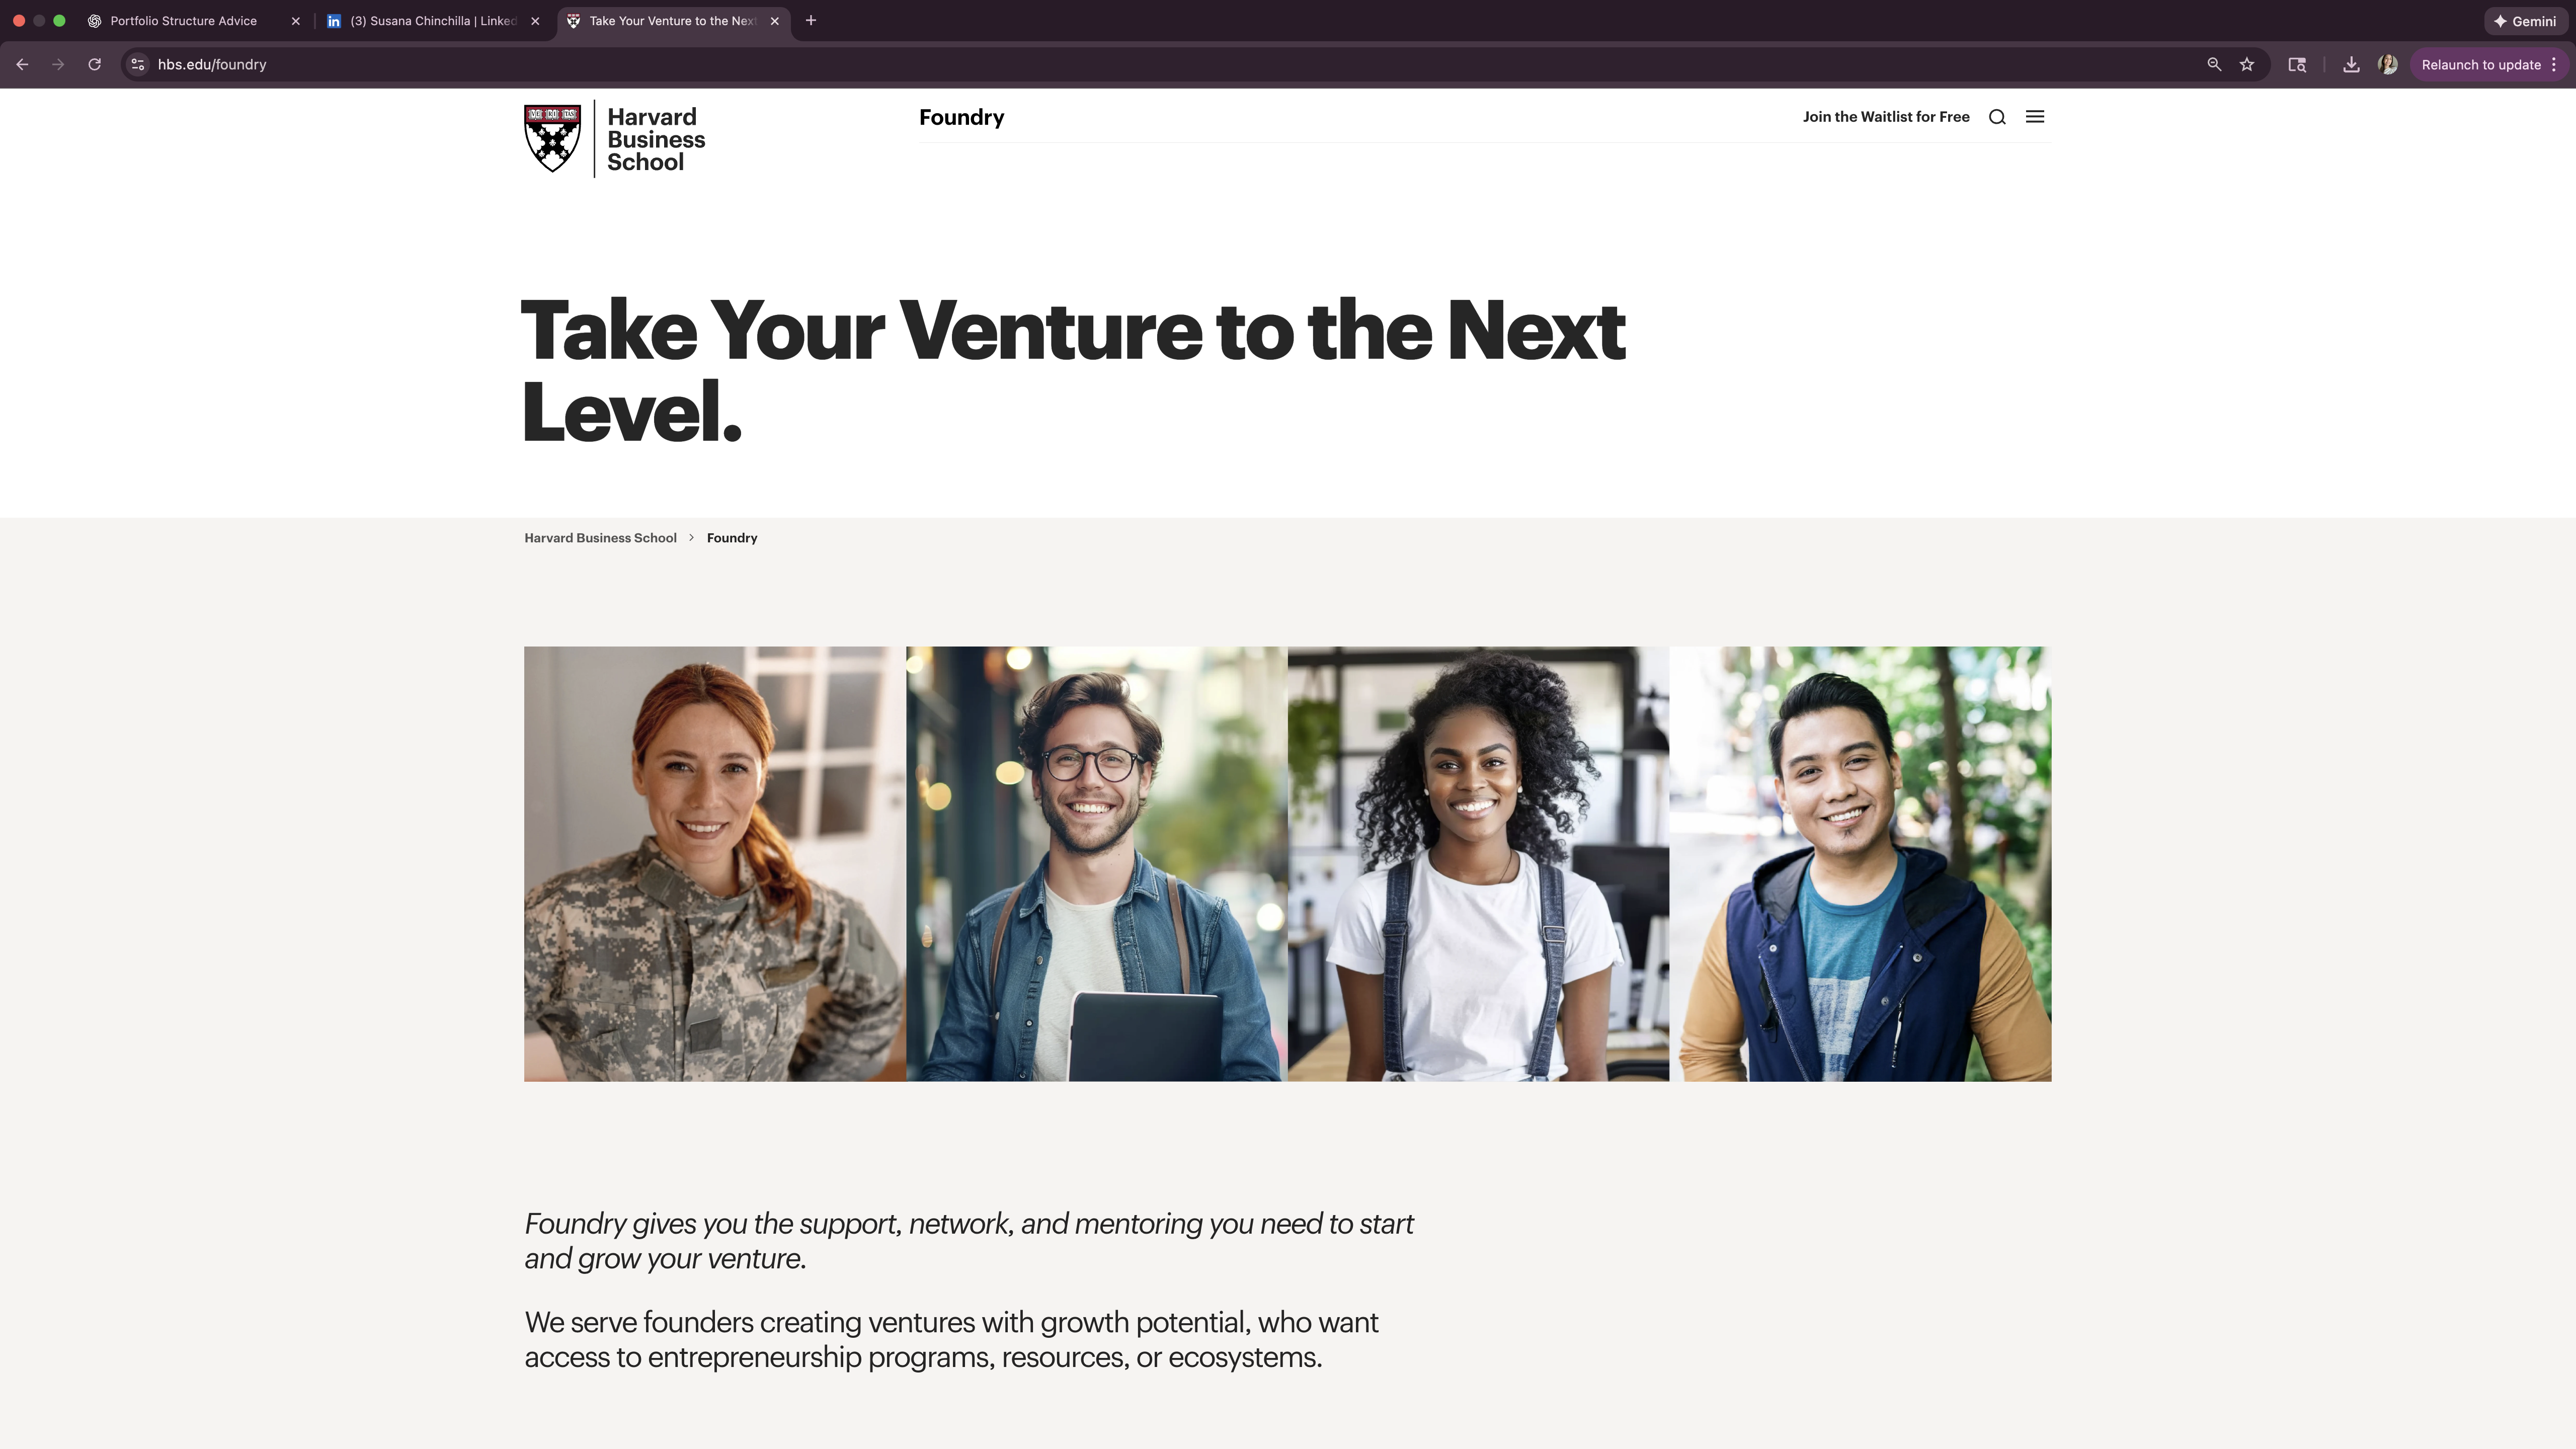The height and width of the screenshot is (1449, 2576).
Task: Go back to previous page
Action: (22, 65)
